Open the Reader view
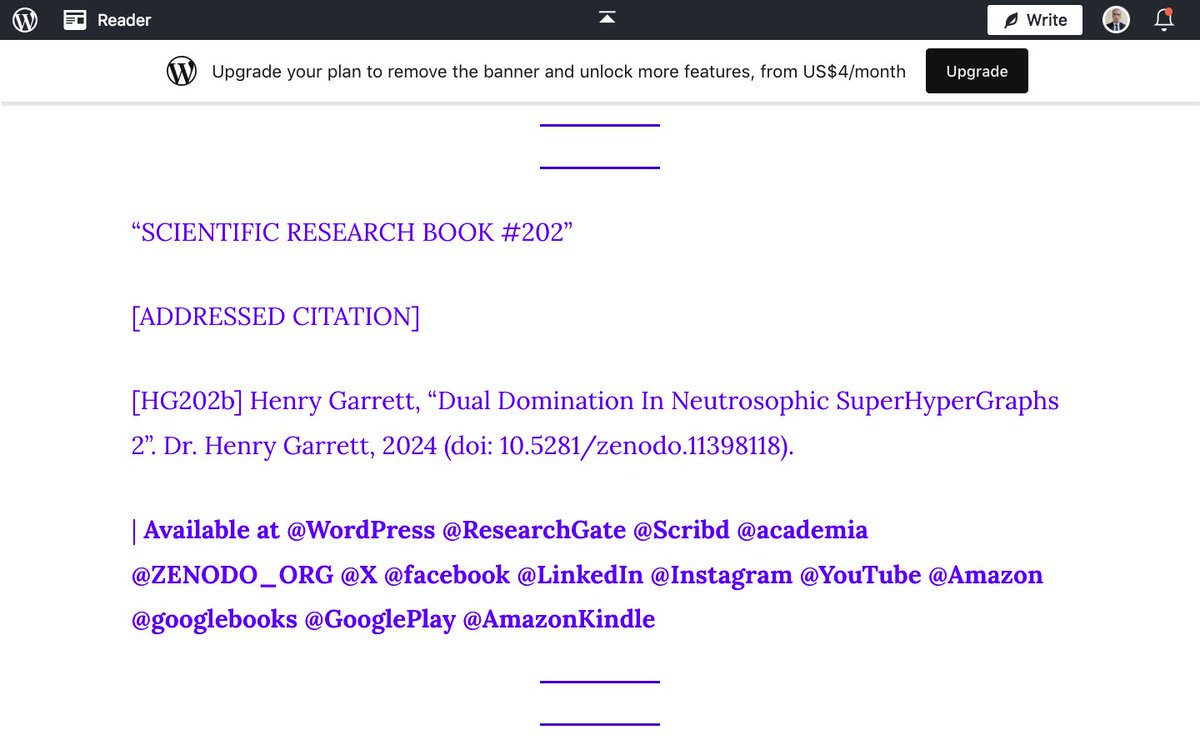 coord(107,20)
